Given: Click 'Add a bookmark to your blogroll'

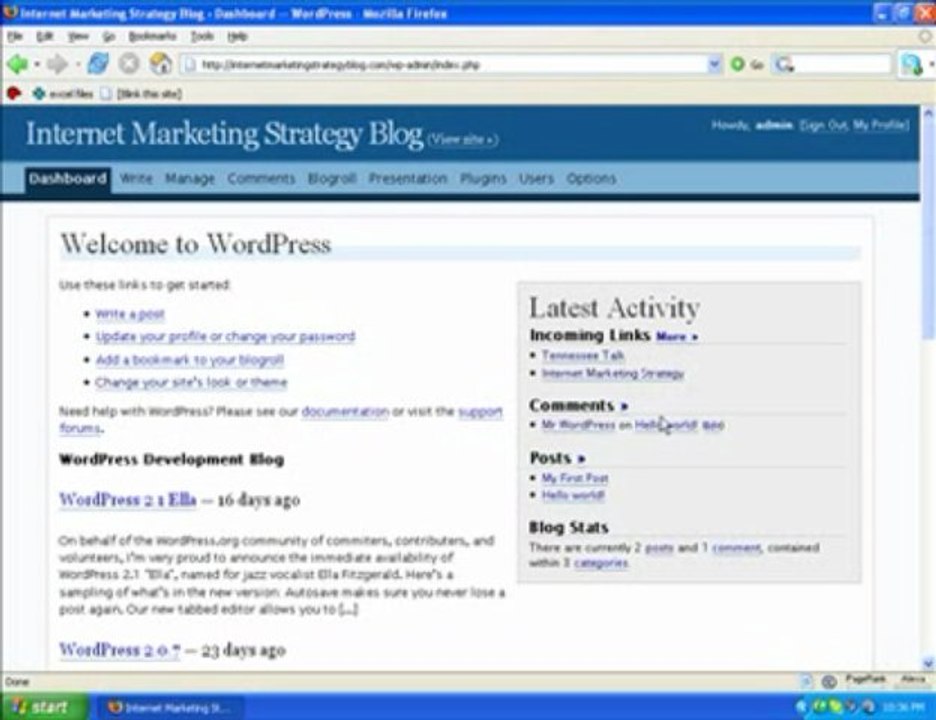Looking at the screenshot, I should click(190, 359).
